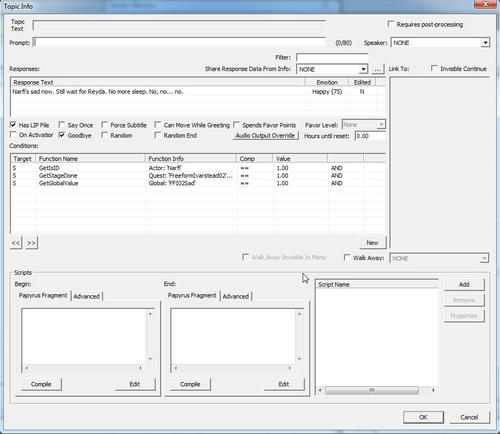The image size is (500, 434).
Task: Switch to Advanced tab under Begin
Action: [87, 296]
